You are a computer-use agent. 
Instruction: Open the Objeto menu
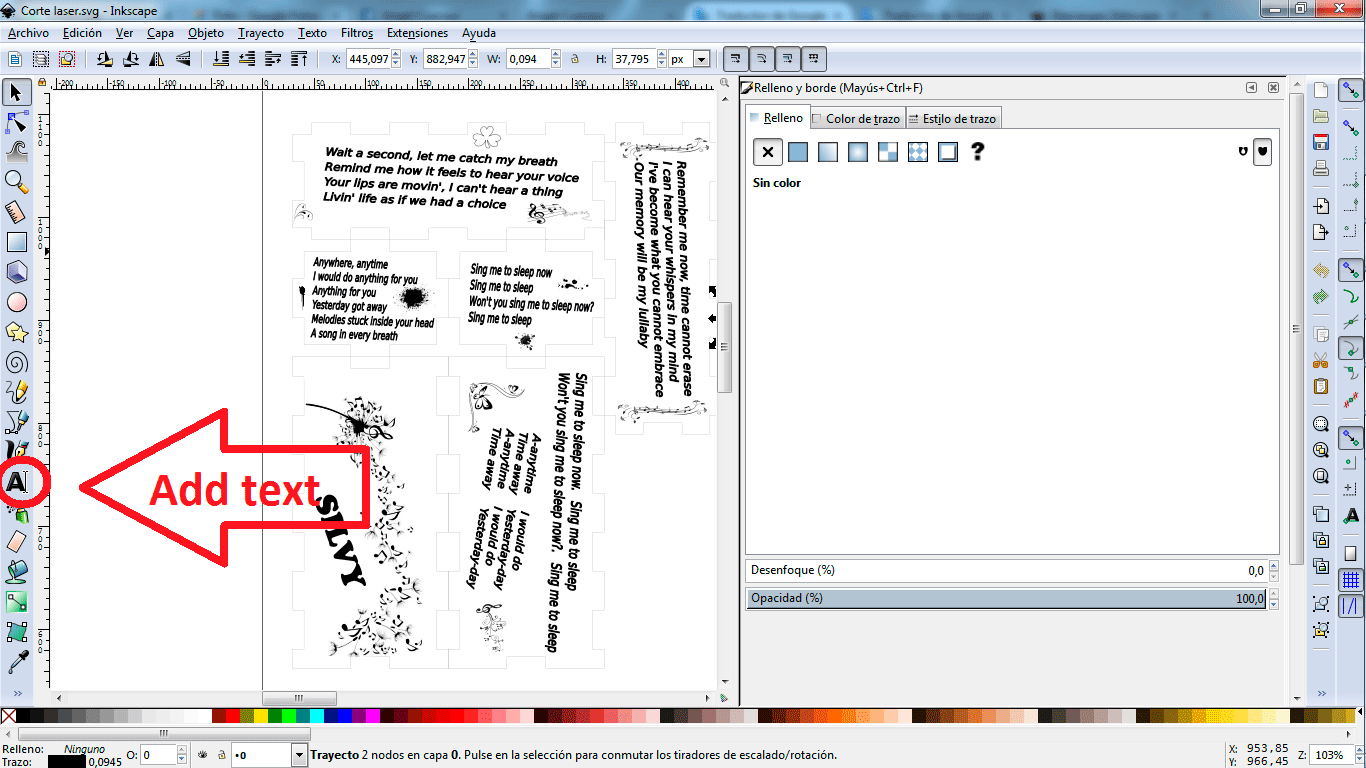click(206, 32)
